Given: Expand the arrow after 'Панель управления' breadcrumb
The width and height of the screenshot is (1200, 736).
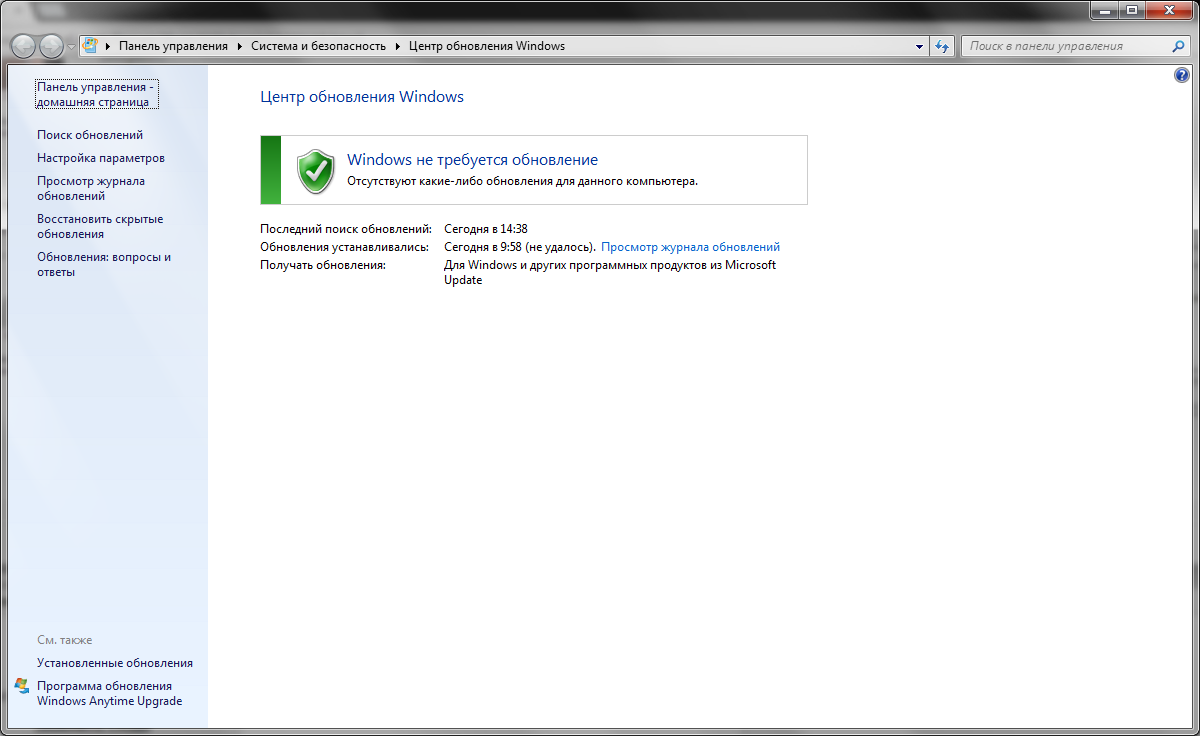Looking at the screenshot, I should coord(239,46).
